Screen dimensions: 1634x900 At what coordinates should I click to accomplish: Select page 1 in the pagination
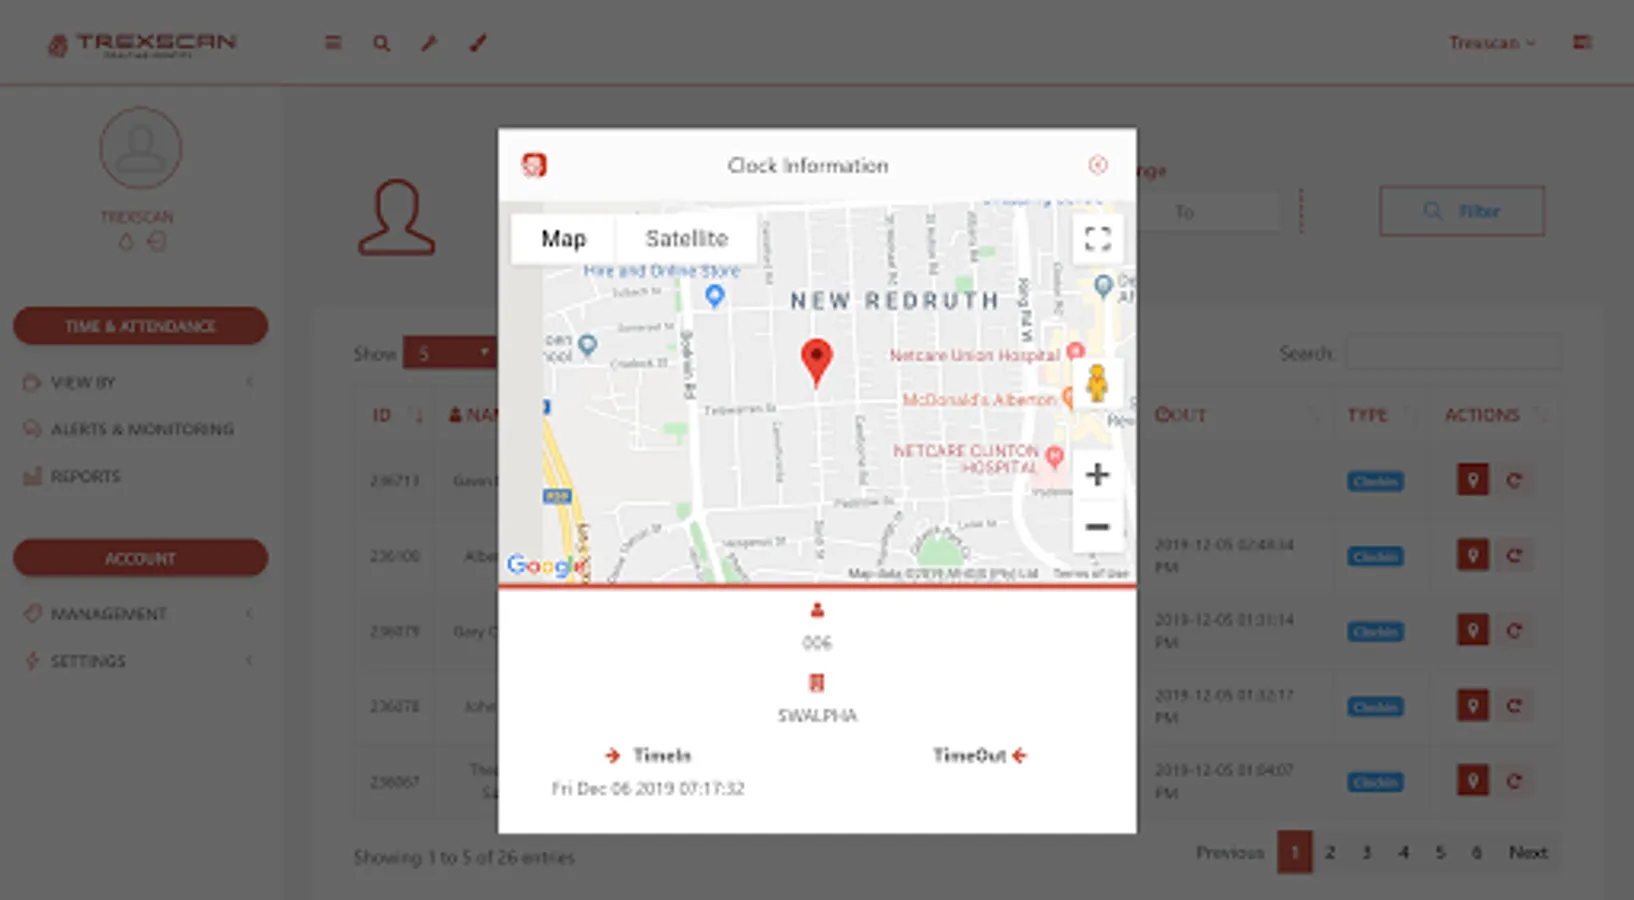(x=1295, y=853)
